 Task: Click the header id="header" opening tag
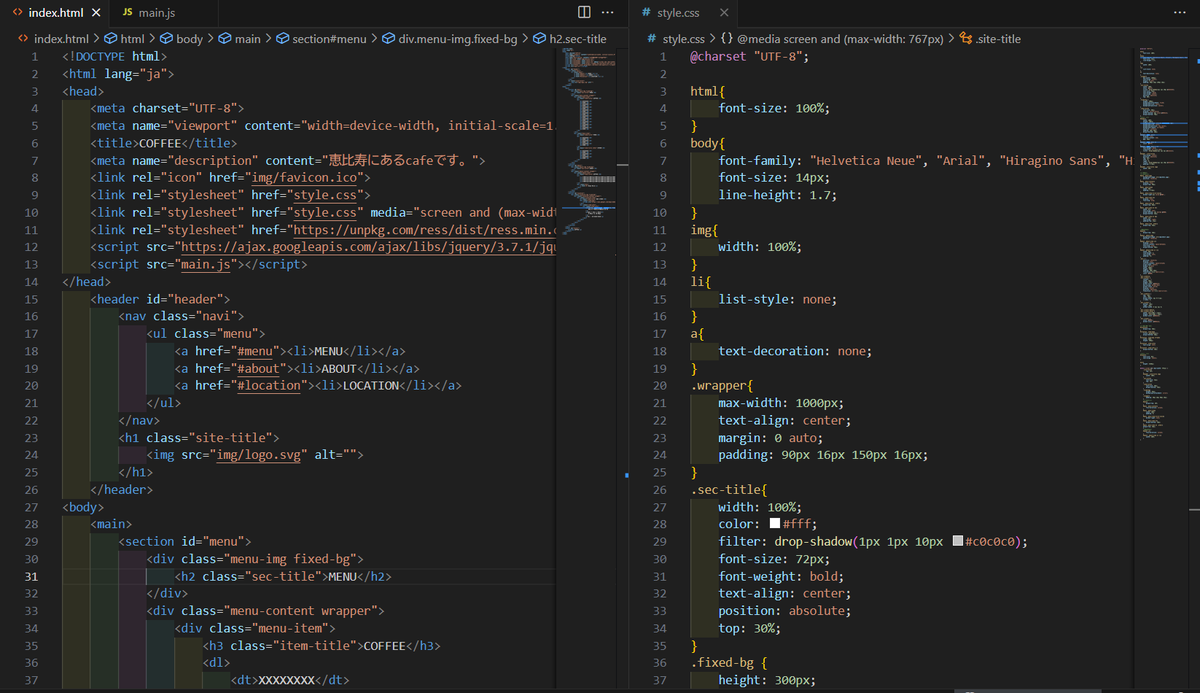click(160, 299)
